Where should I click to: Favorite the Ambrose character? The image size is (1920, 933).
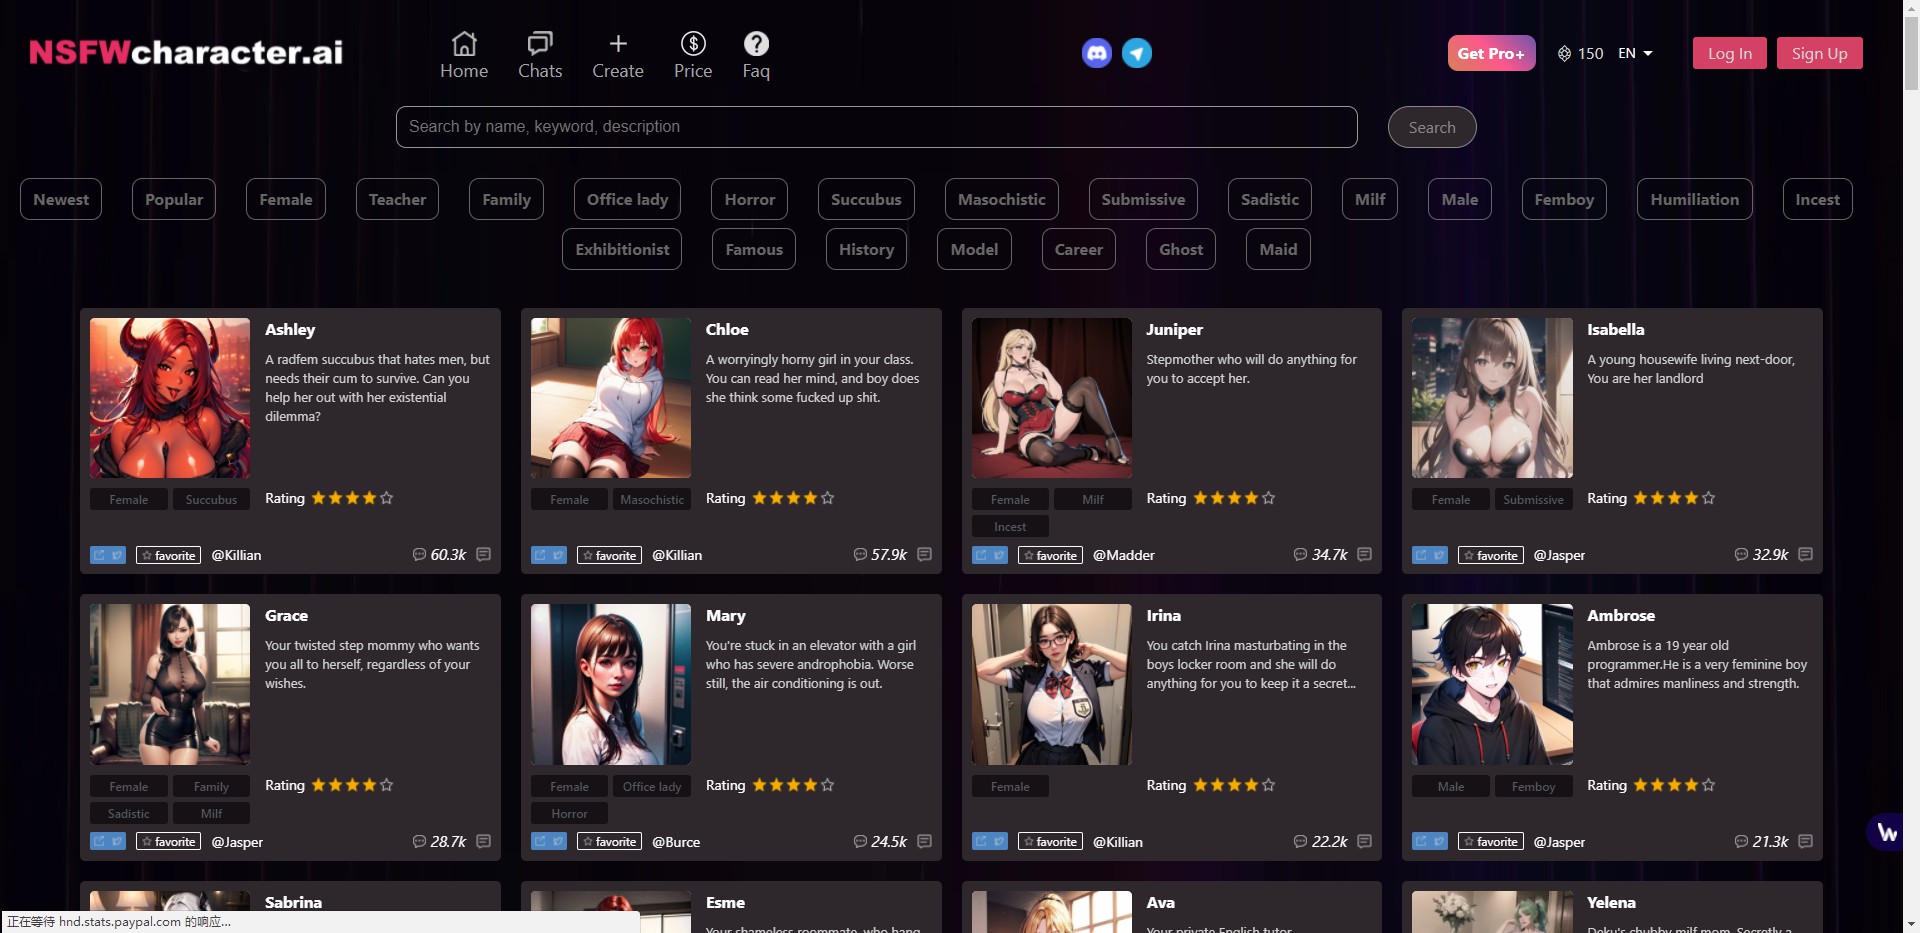click(1490, 841)
